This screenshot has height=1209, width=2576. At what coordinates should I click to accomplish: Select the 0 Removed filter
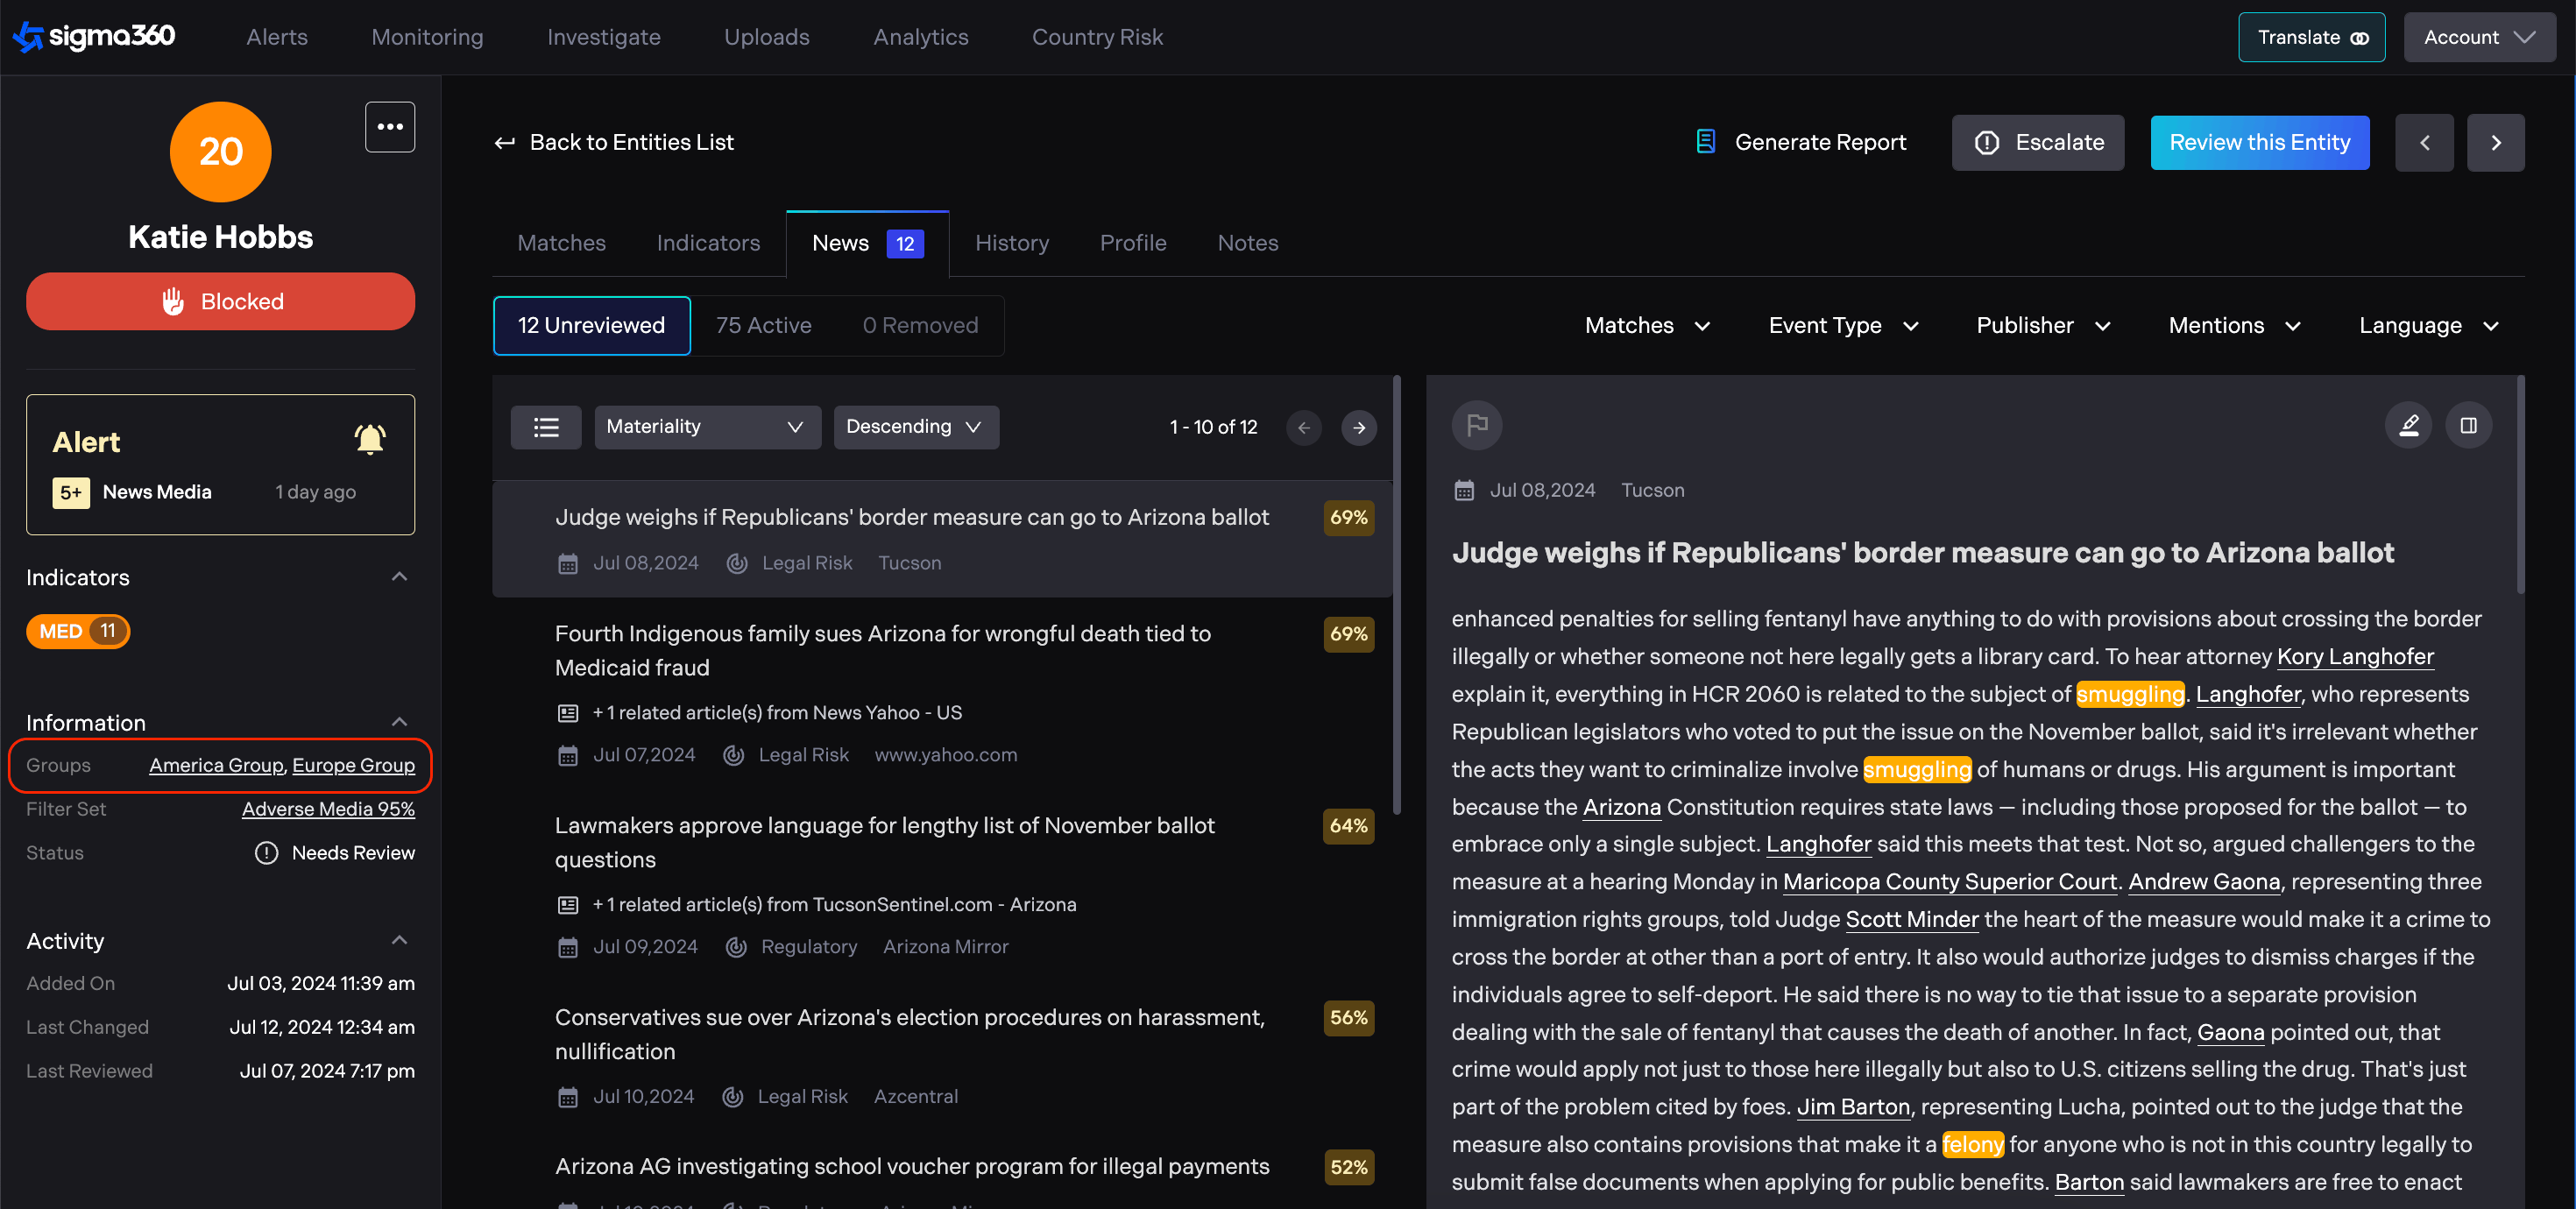(x=920, y=325)
